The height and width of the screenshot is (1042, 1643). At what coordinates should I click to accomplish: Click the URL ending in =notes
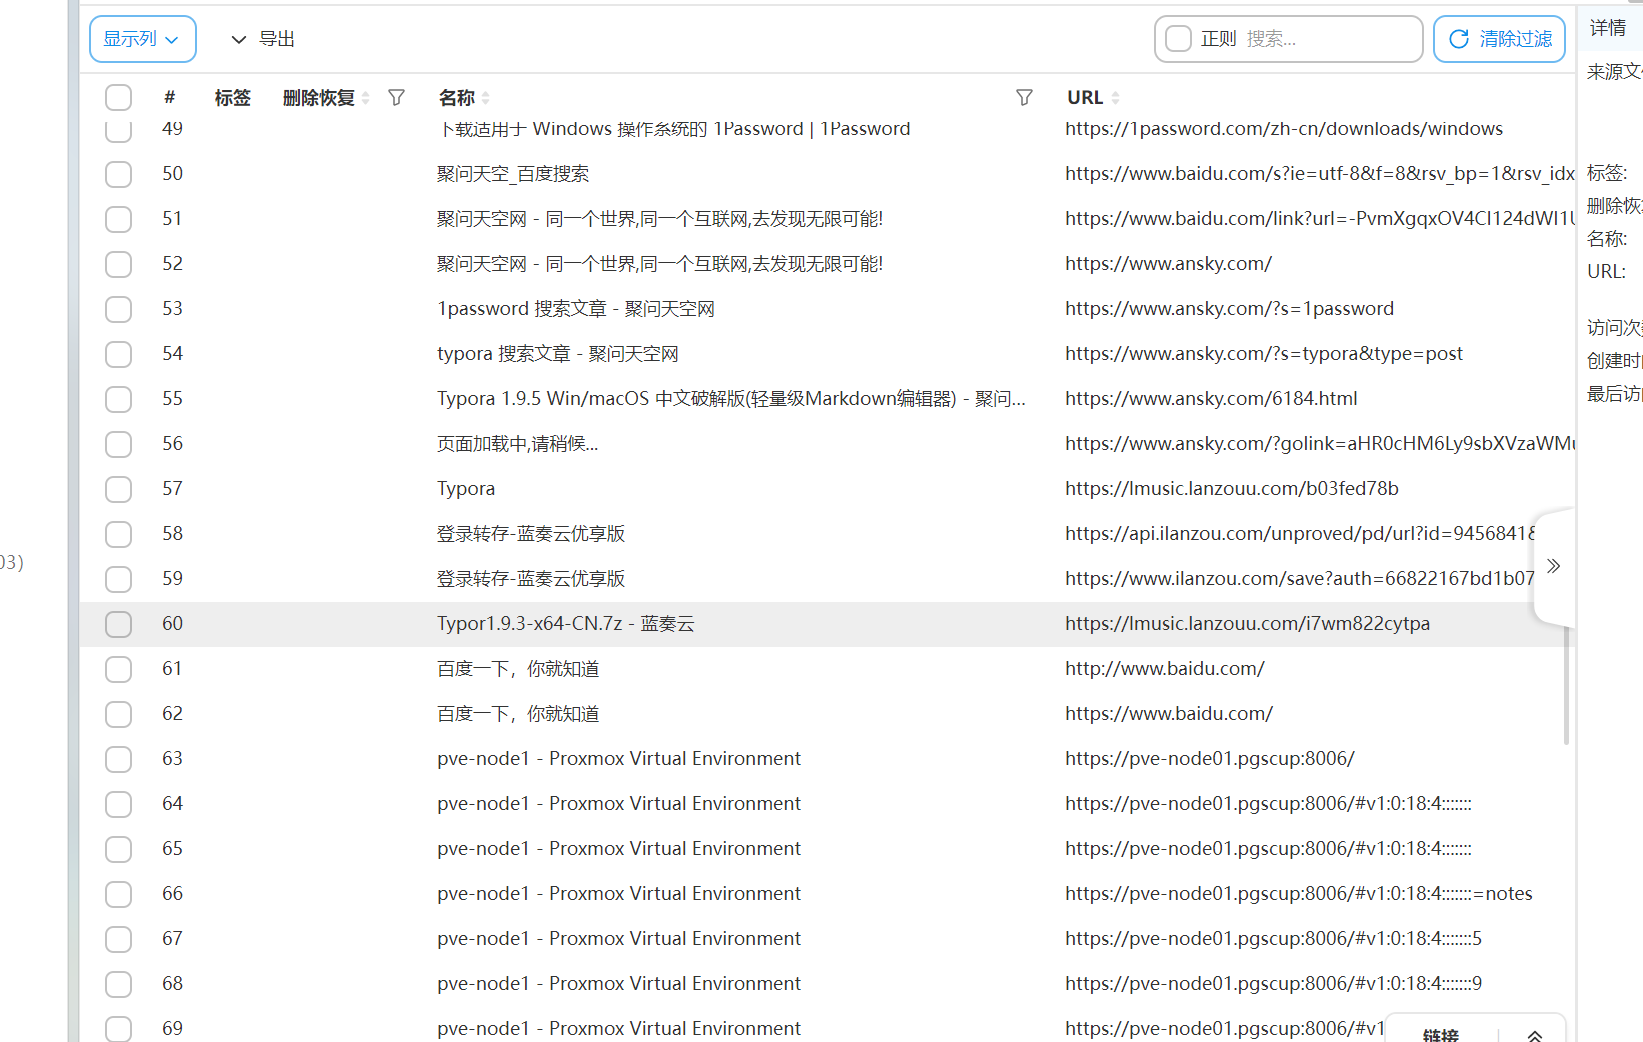tap(1299, 894)
